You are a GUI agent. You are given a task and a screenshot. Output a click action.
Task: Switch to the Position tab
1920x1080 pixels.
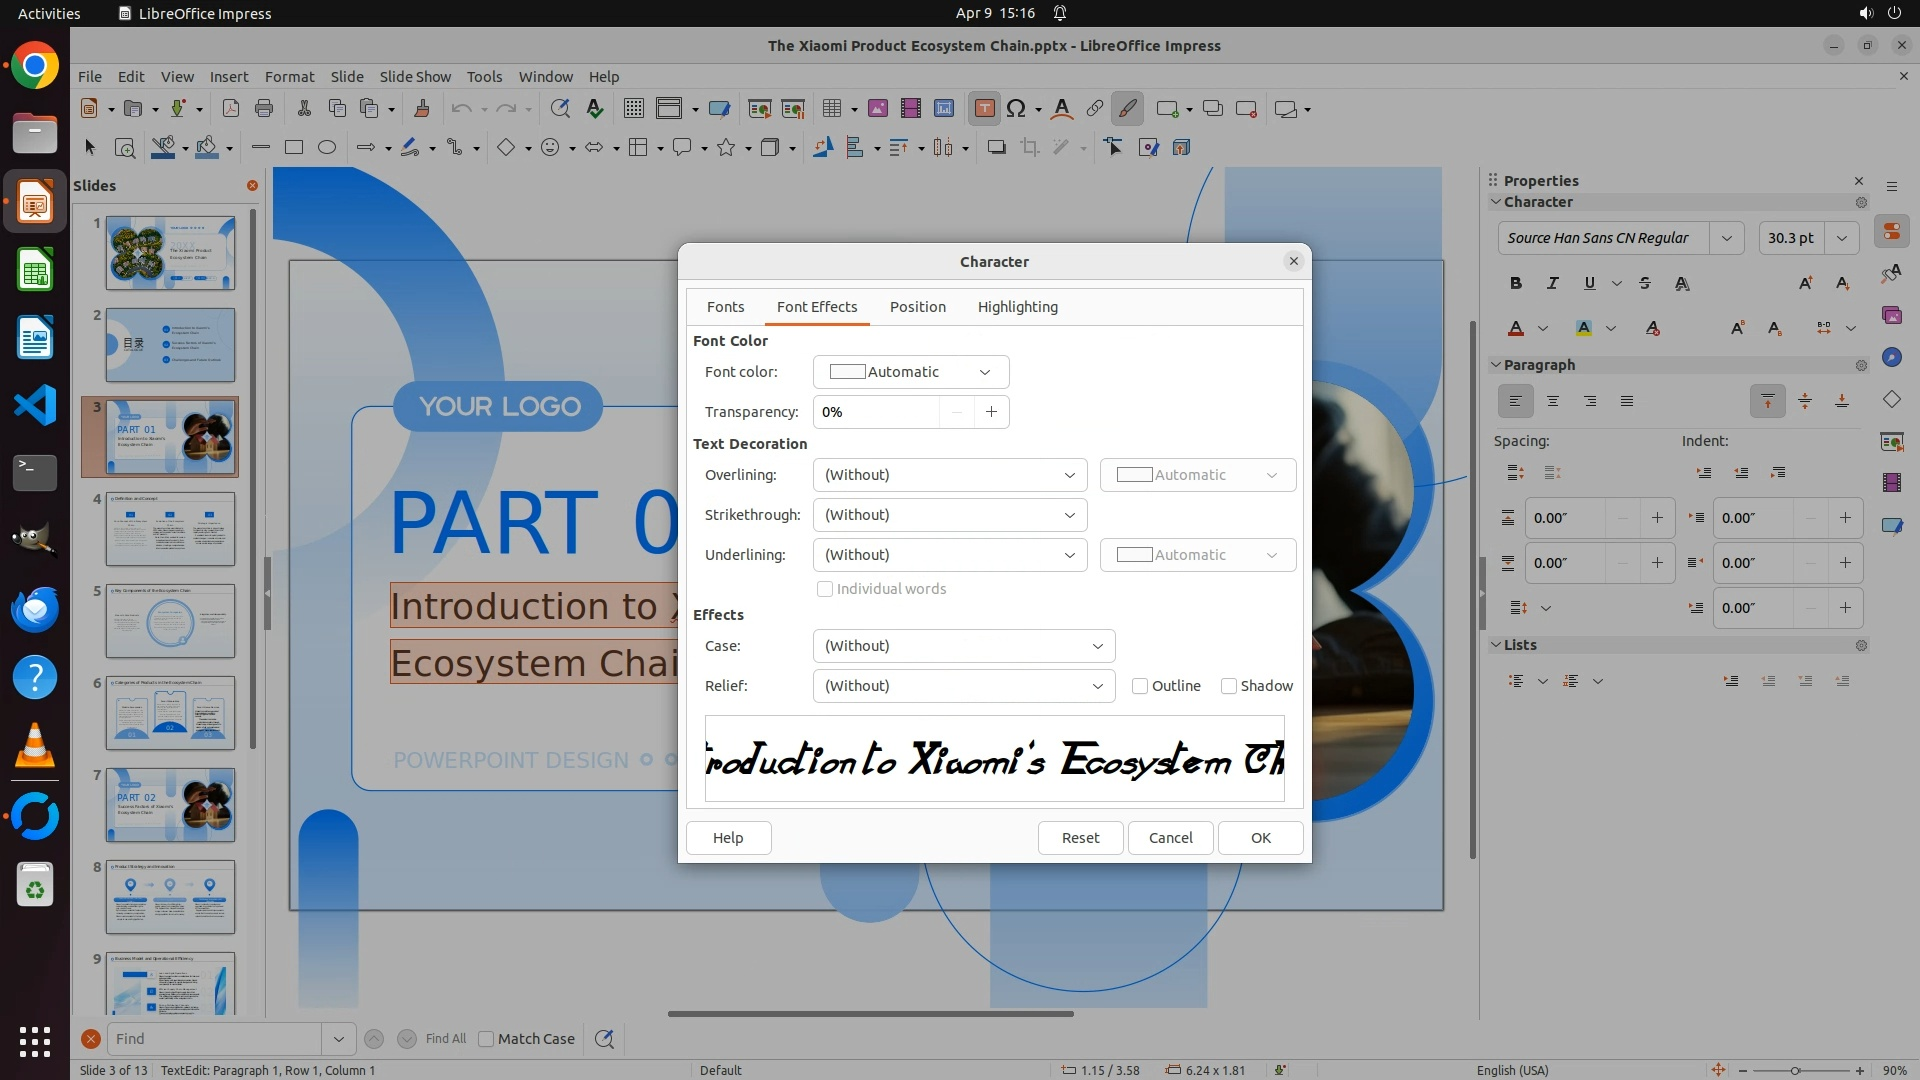pos(917,307)
